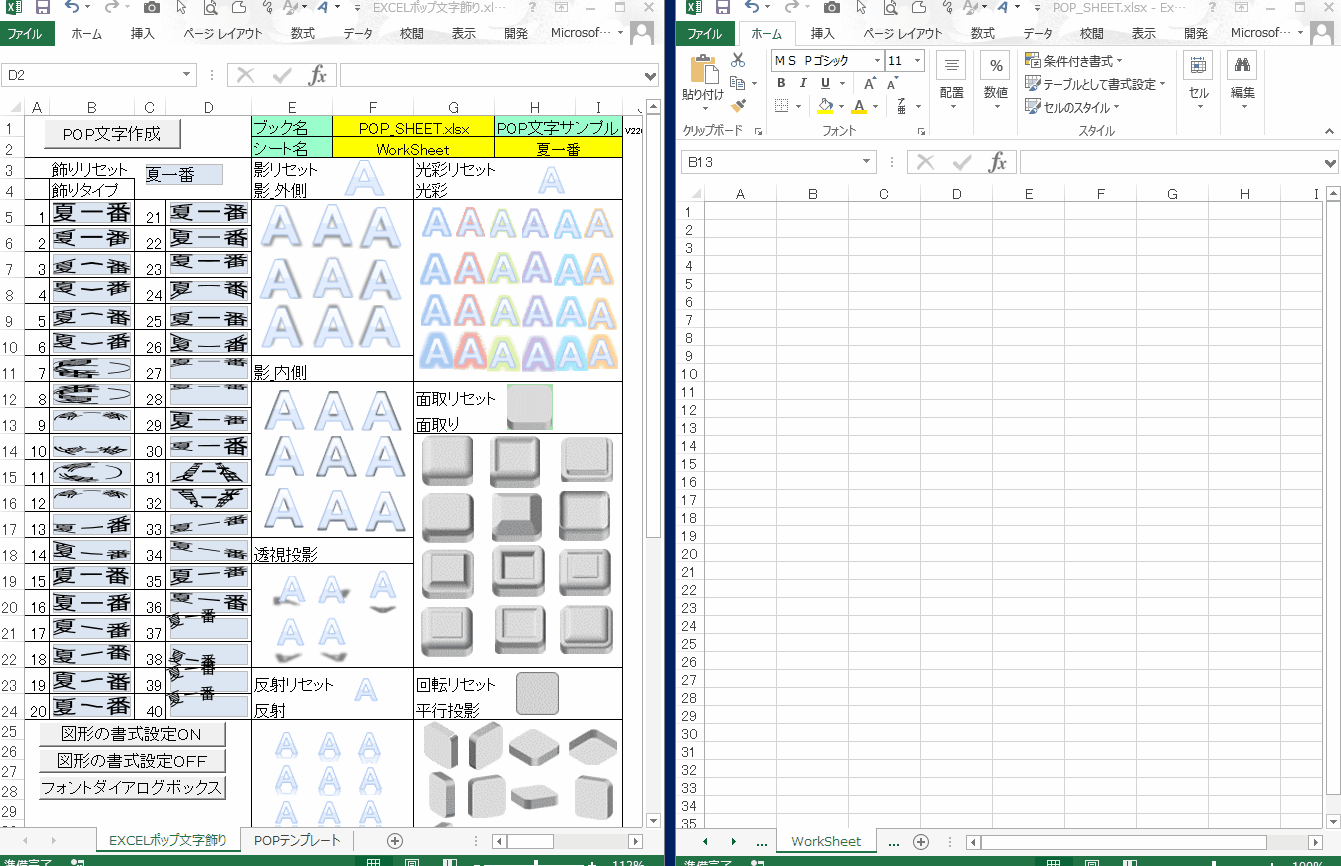Expand the 条件付き書式 dropdown

click(1076, 61)
